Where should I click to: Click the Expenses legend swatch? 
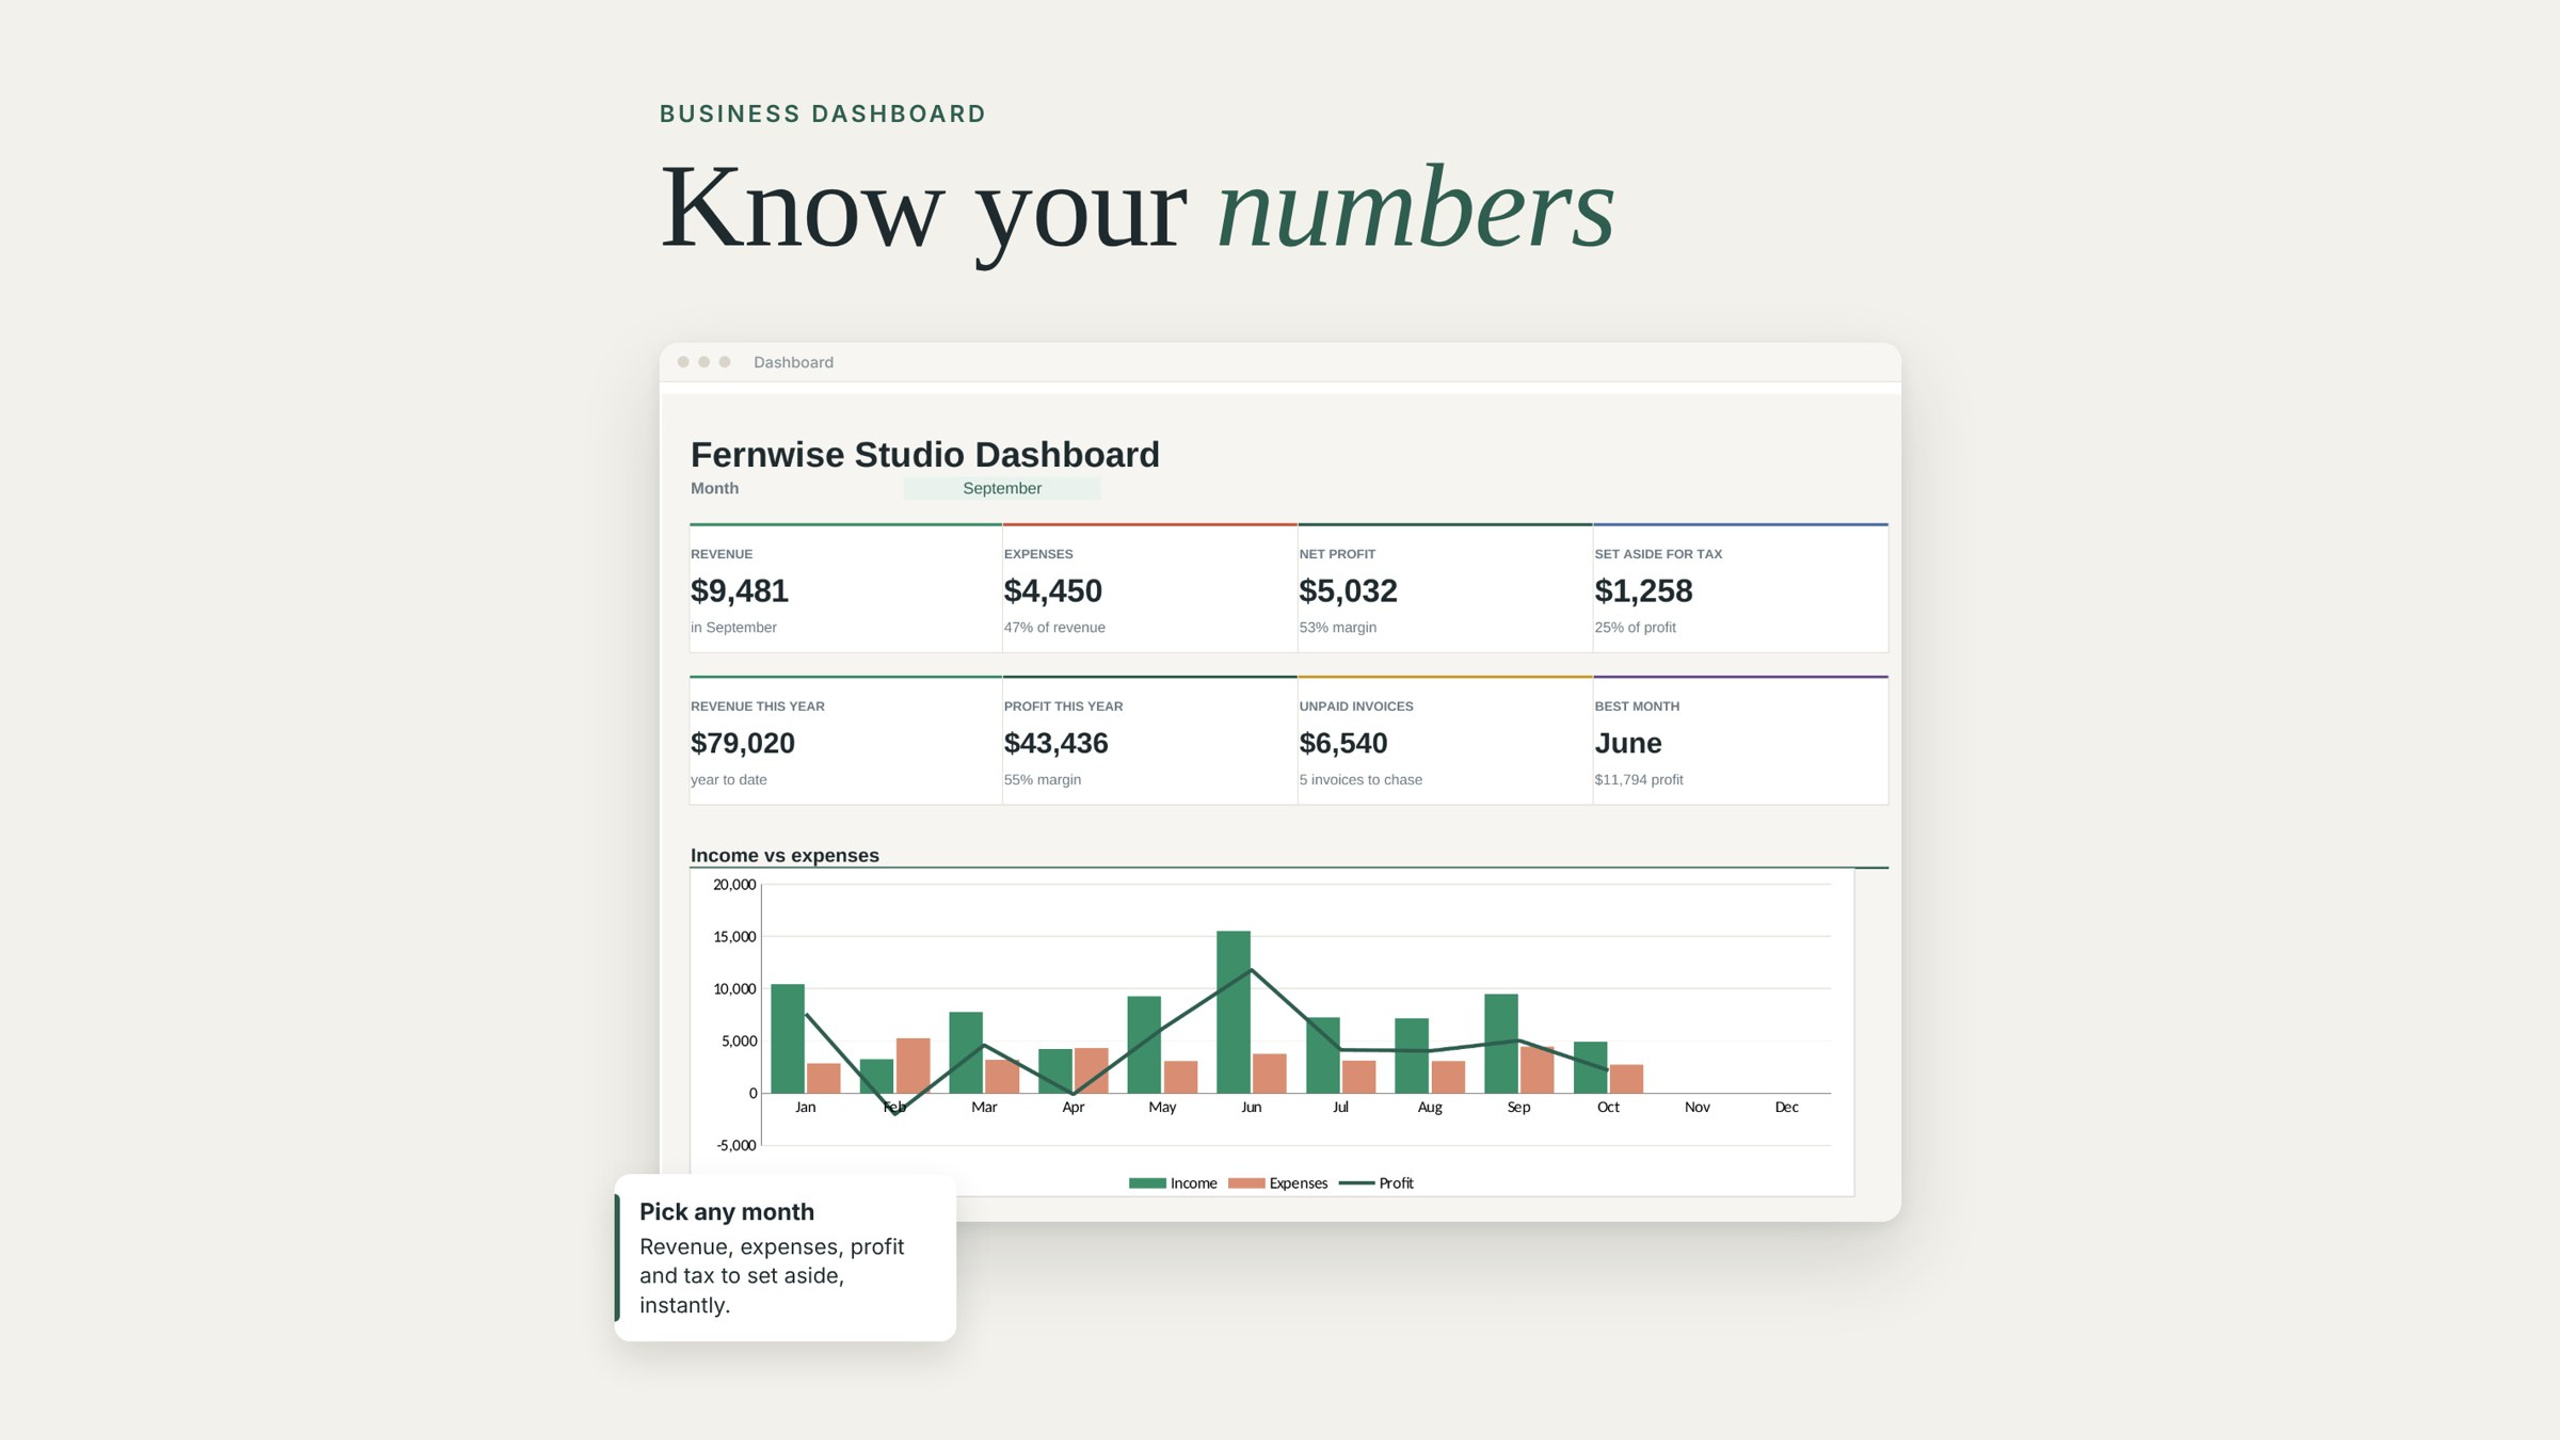coord(1246,1183)
